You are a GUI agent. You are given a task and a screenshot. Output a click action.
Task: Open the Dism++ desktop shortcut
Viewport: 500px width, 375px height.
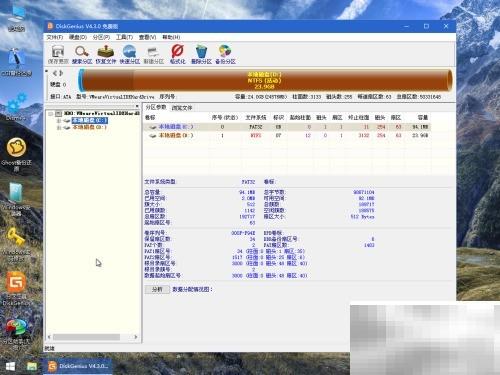[x=16, y=107]
